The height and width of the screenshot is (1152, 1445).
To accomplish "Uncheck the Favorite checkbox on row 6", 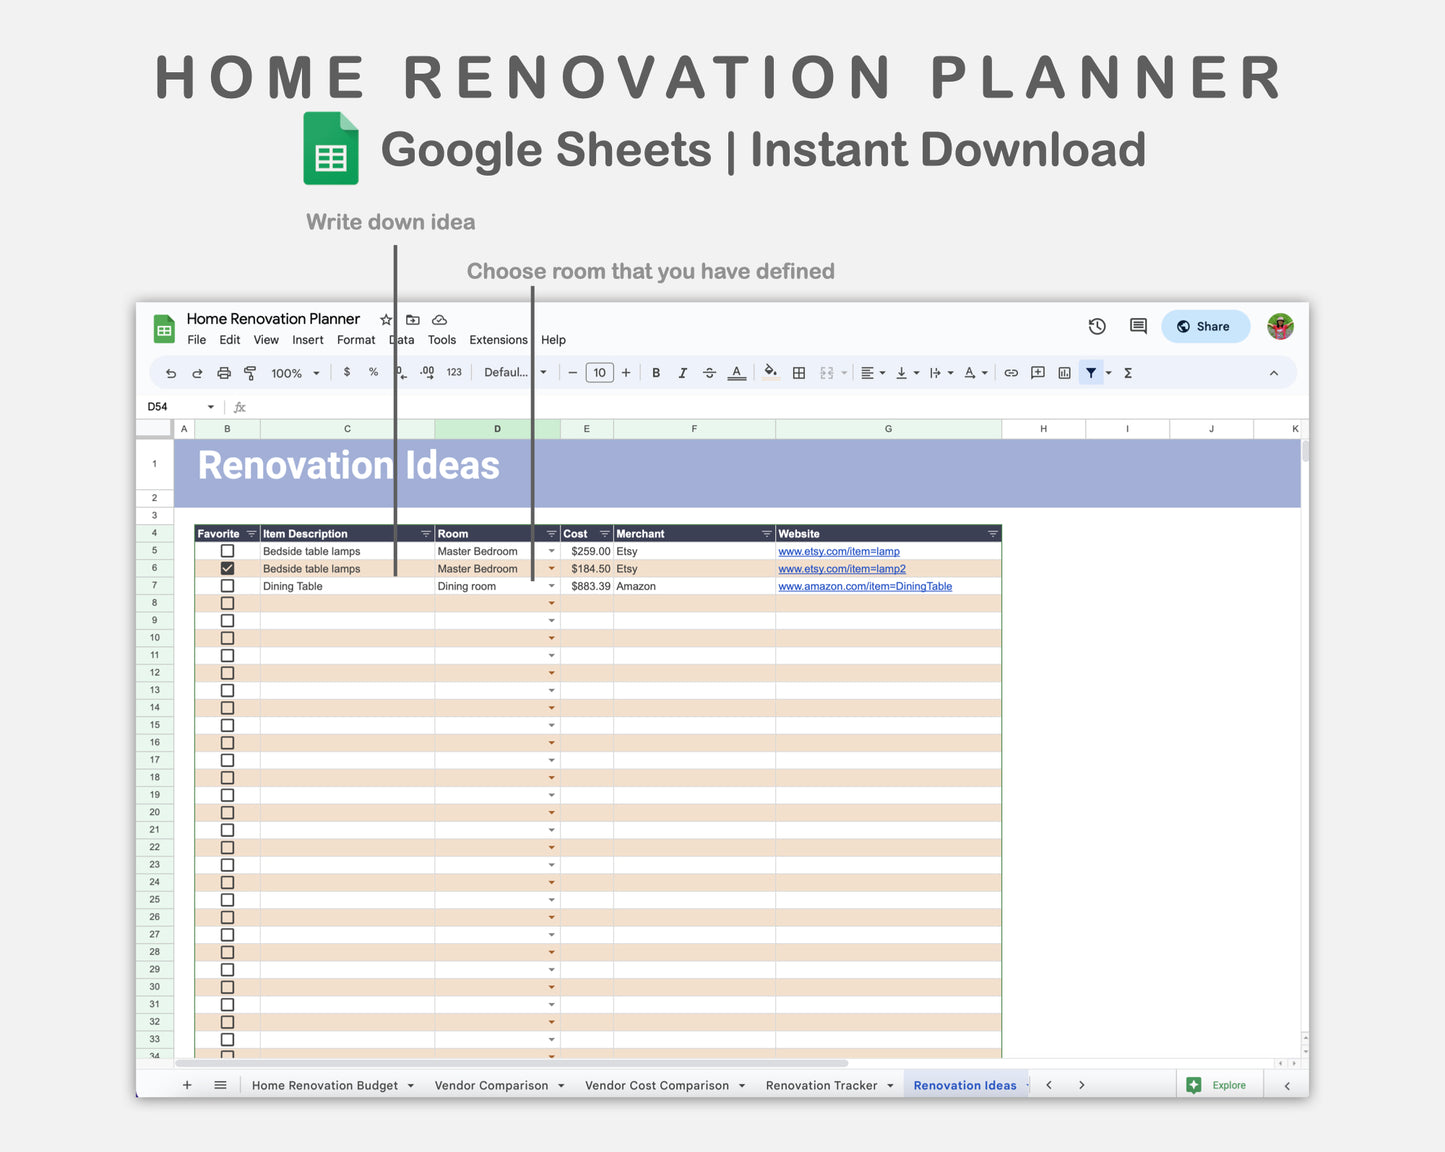I will coord(227,568).
